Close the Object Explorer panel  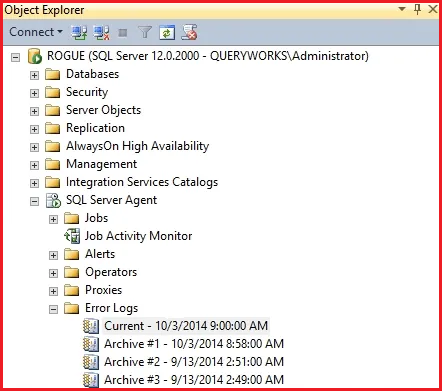pyautogui.click(x=433, y=9)
